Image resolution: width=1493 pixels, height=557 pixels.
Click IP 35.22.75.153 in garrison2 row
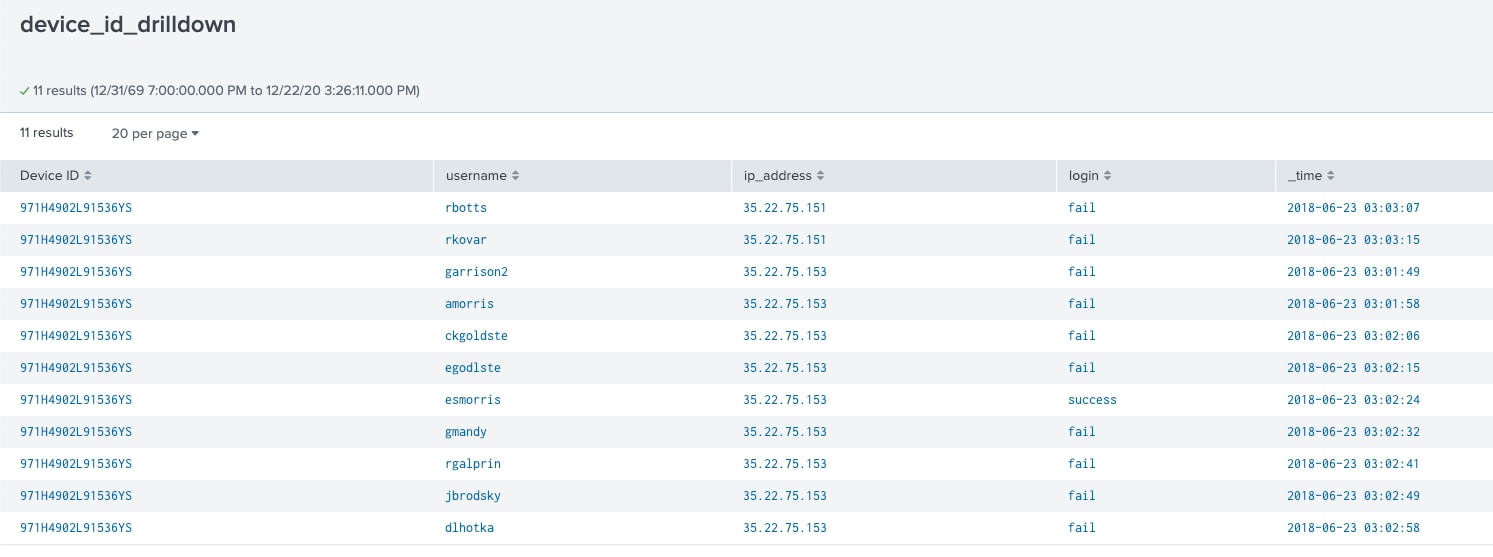[x=785, y=272]
